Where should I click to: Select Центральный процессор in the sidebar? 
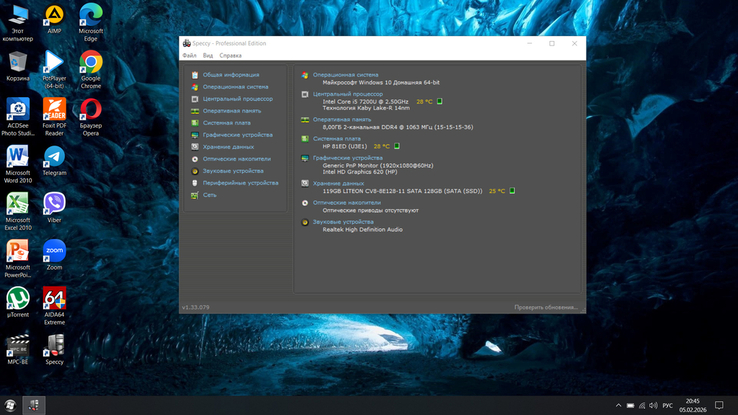click(x=238, y=99)
